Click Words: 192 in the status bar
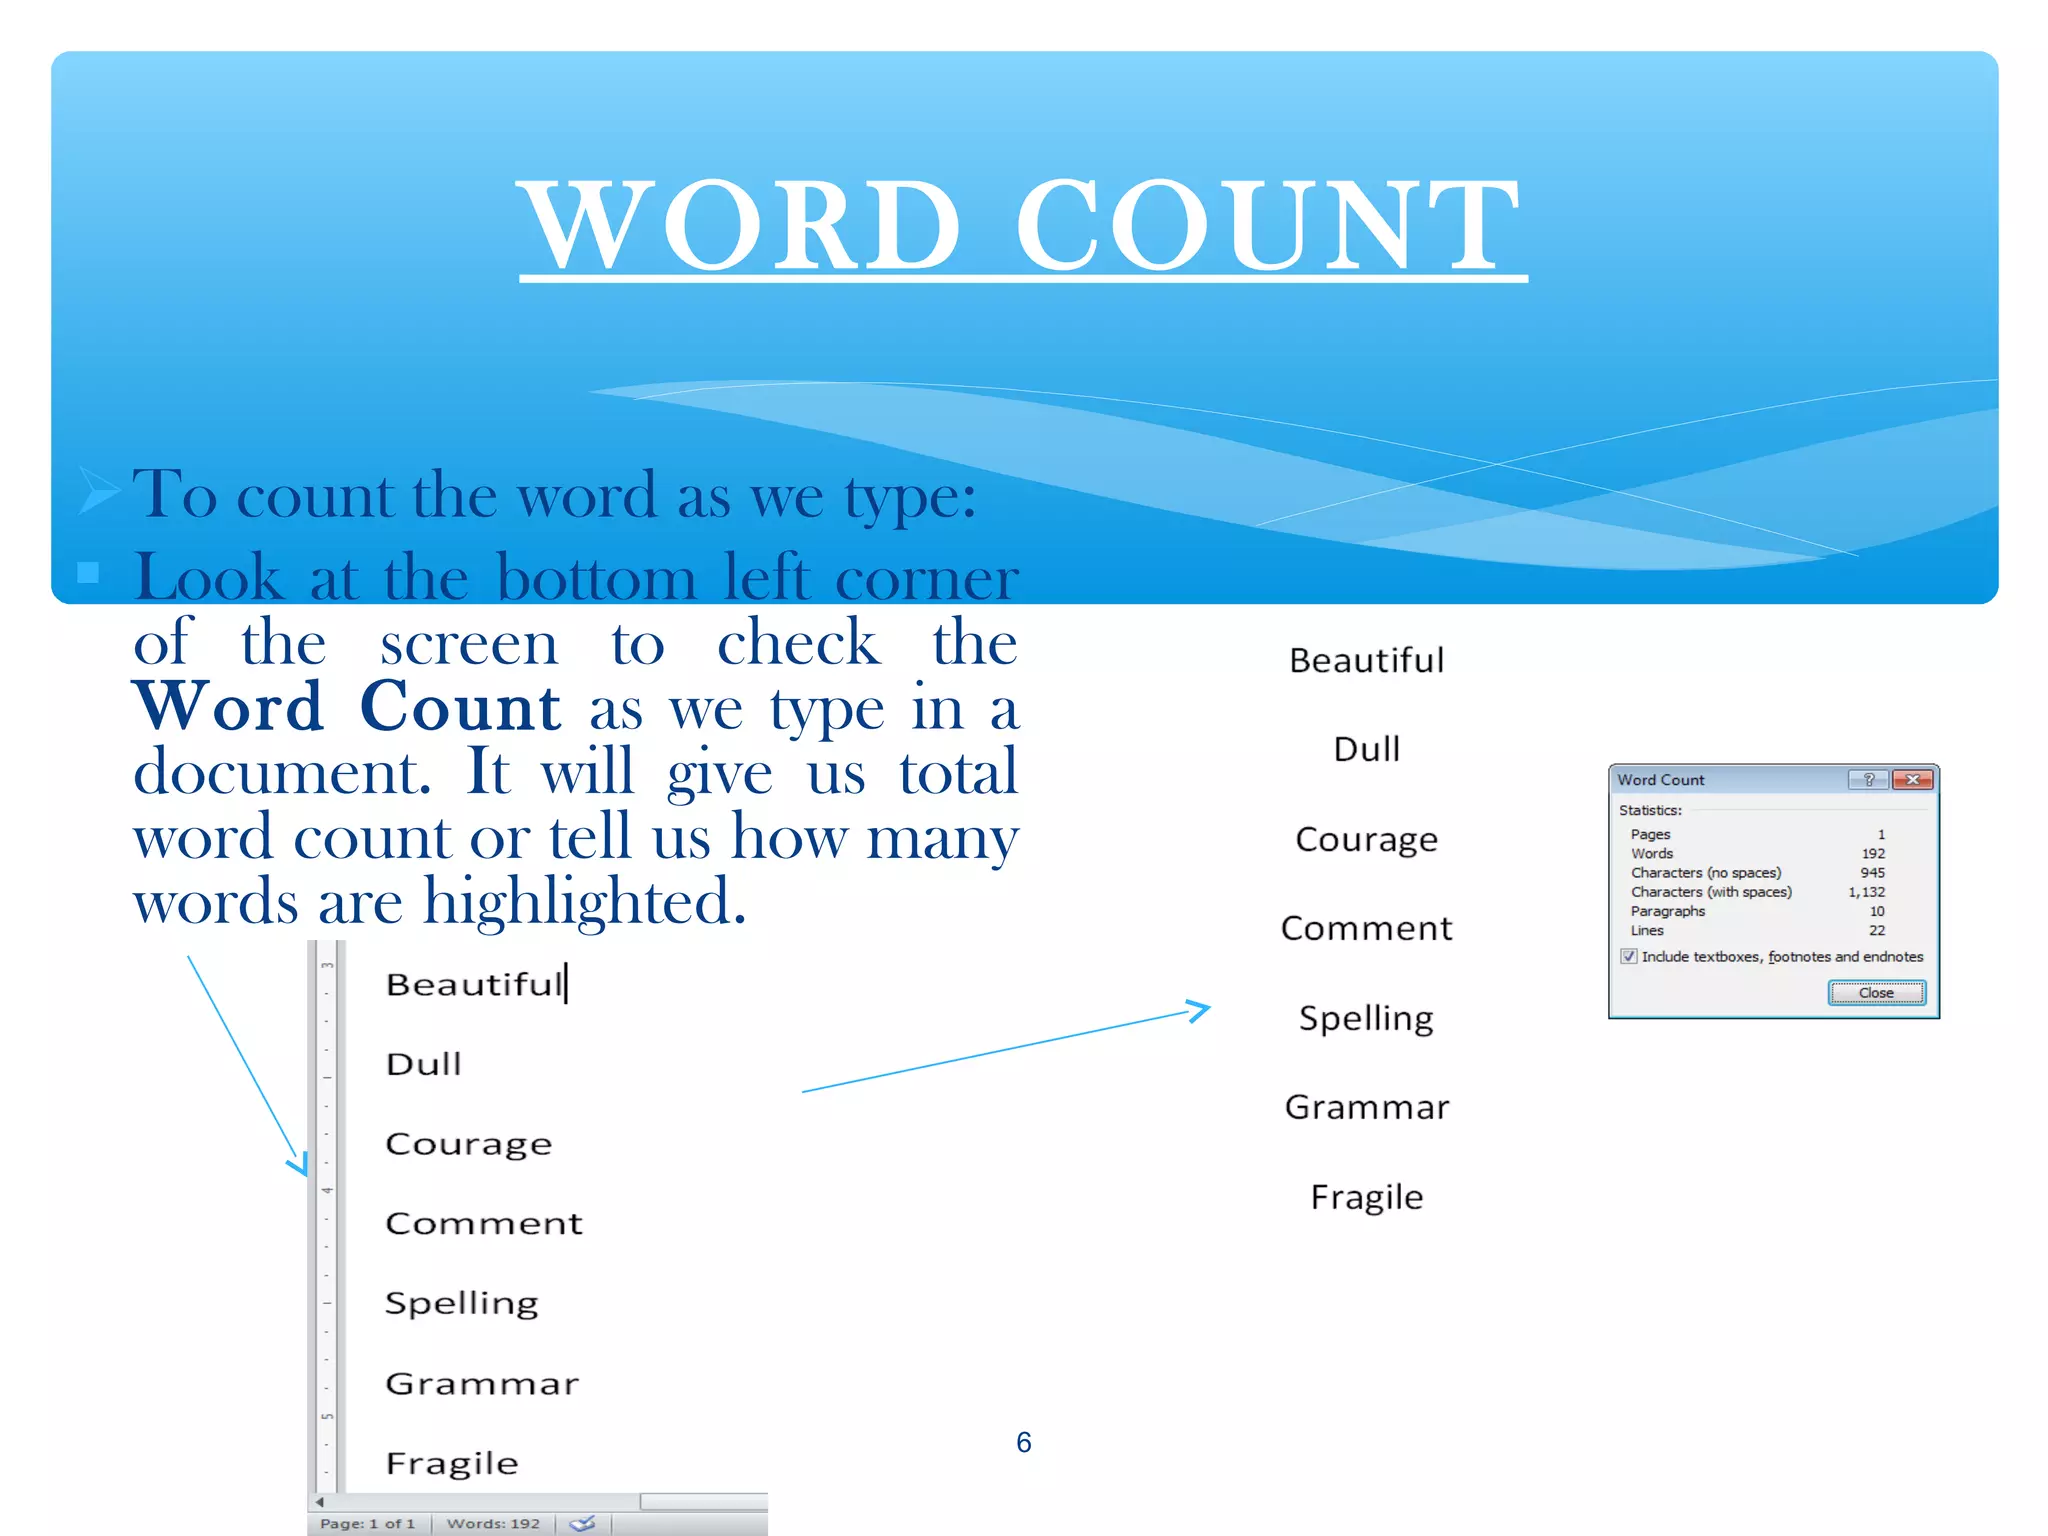Image resolution: width=2048 pixels, height=1536 pixels. [x=493, y=1523]
